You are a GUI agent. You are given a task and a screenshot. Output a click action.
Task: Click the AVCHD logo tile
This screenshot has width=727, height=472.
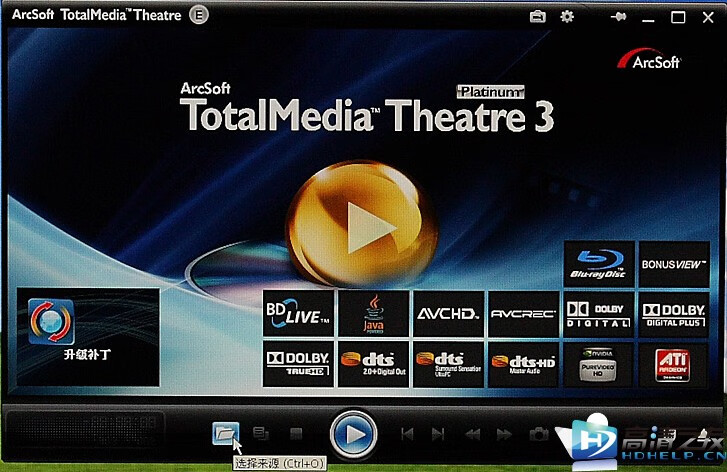448,314
